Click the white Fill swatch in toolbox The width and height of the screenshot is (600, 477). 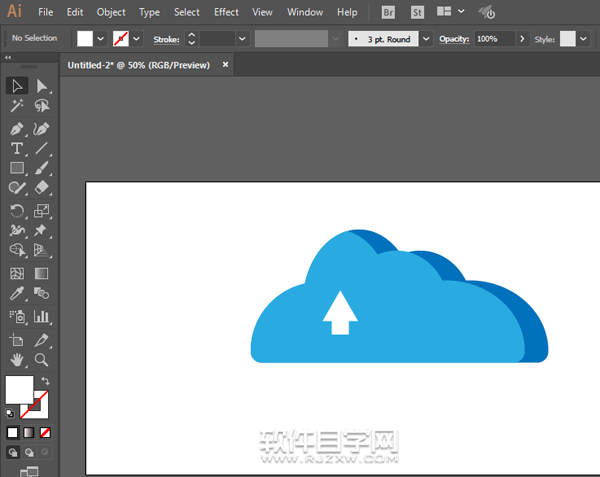point(19,389)
